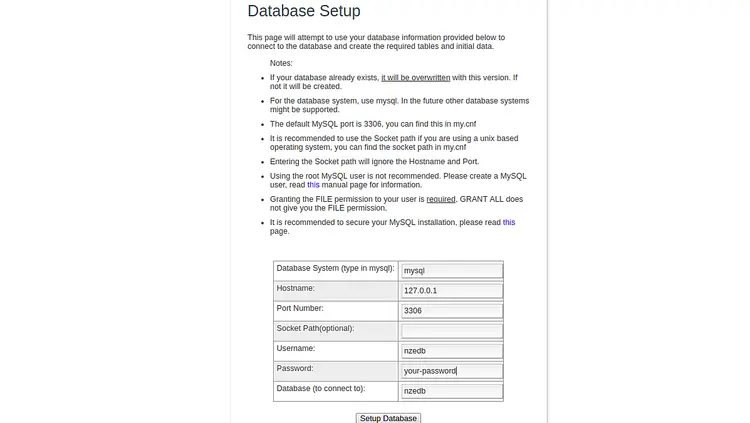Click the 'Socket Path(optional):' label
750x423 pixels.
[x=315, y=328]
